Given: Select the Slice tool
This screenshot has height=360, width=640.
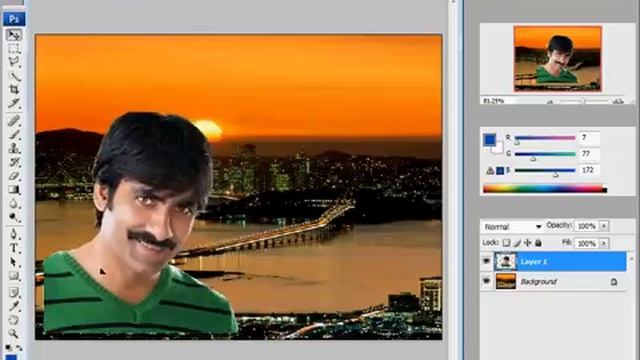Looking at the screenshot, I should coord(14,103).
